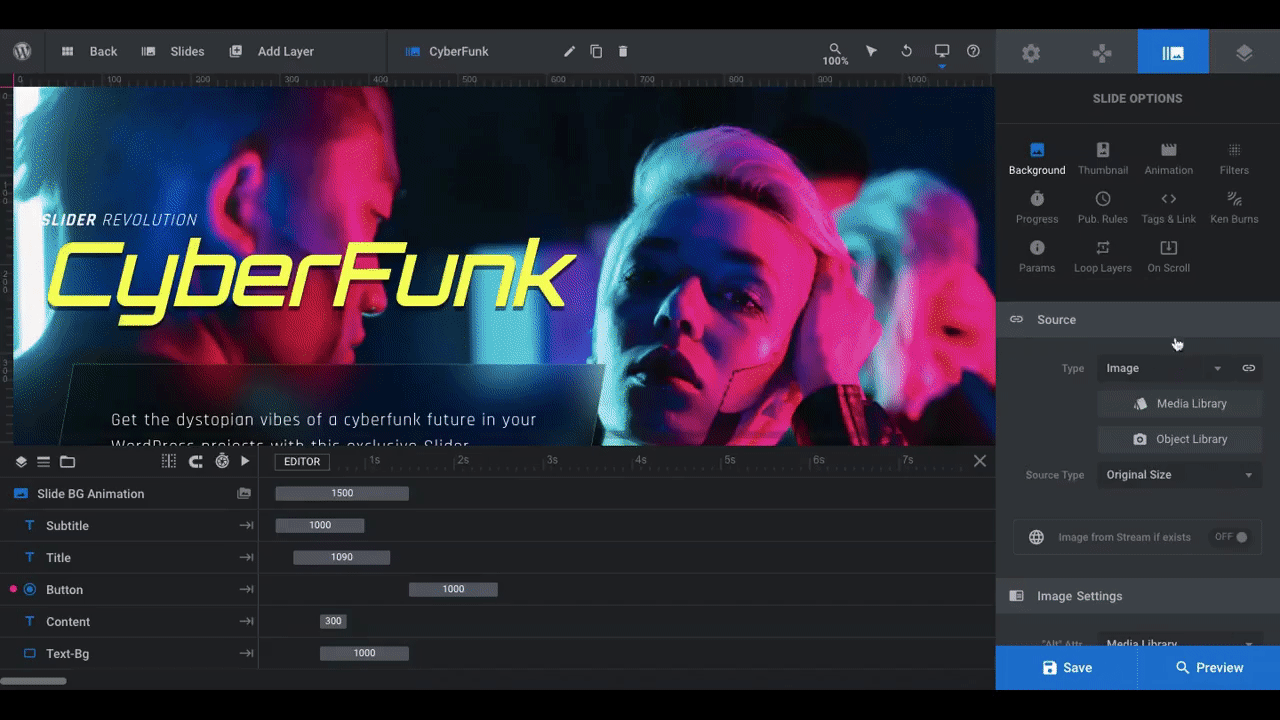Click the timeline horizontal scrollbar

[33, 681]
